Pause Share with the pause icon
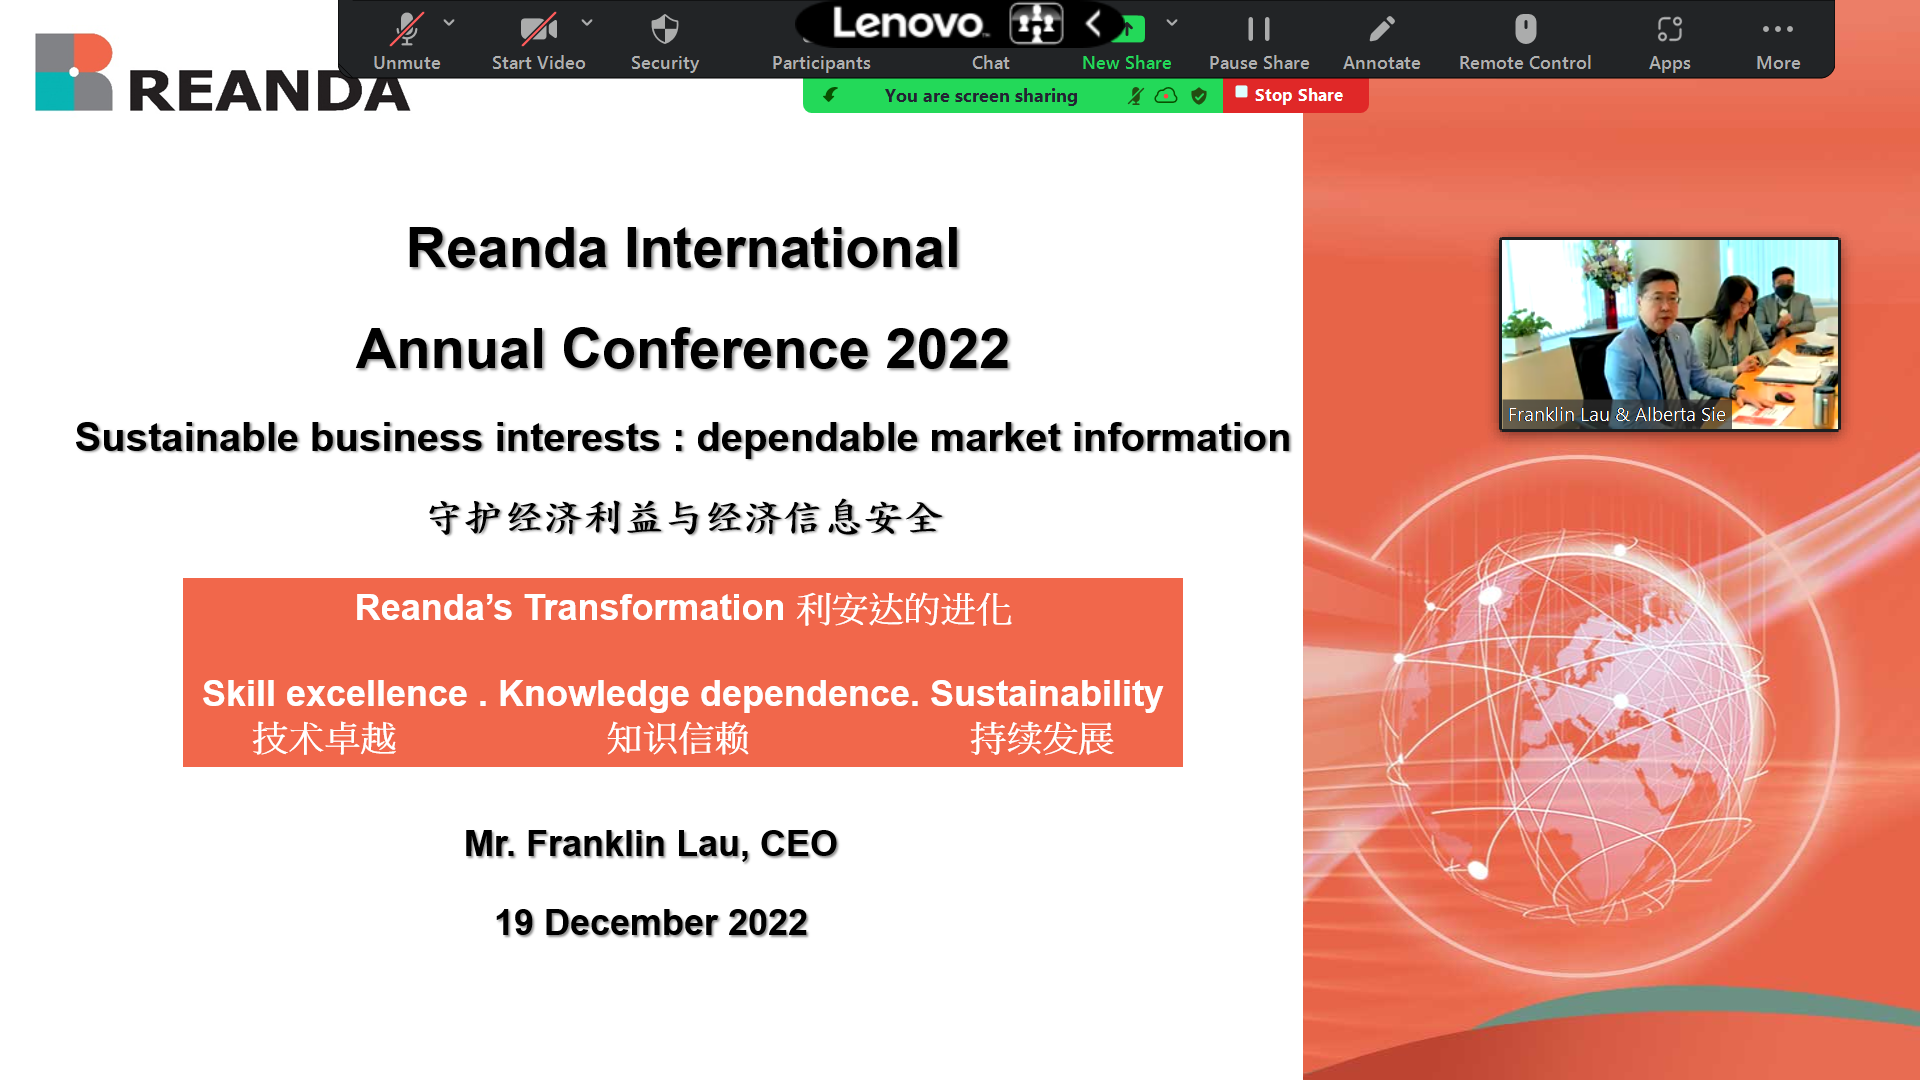The image size is (1920, 1080). tap(1259, 42)
